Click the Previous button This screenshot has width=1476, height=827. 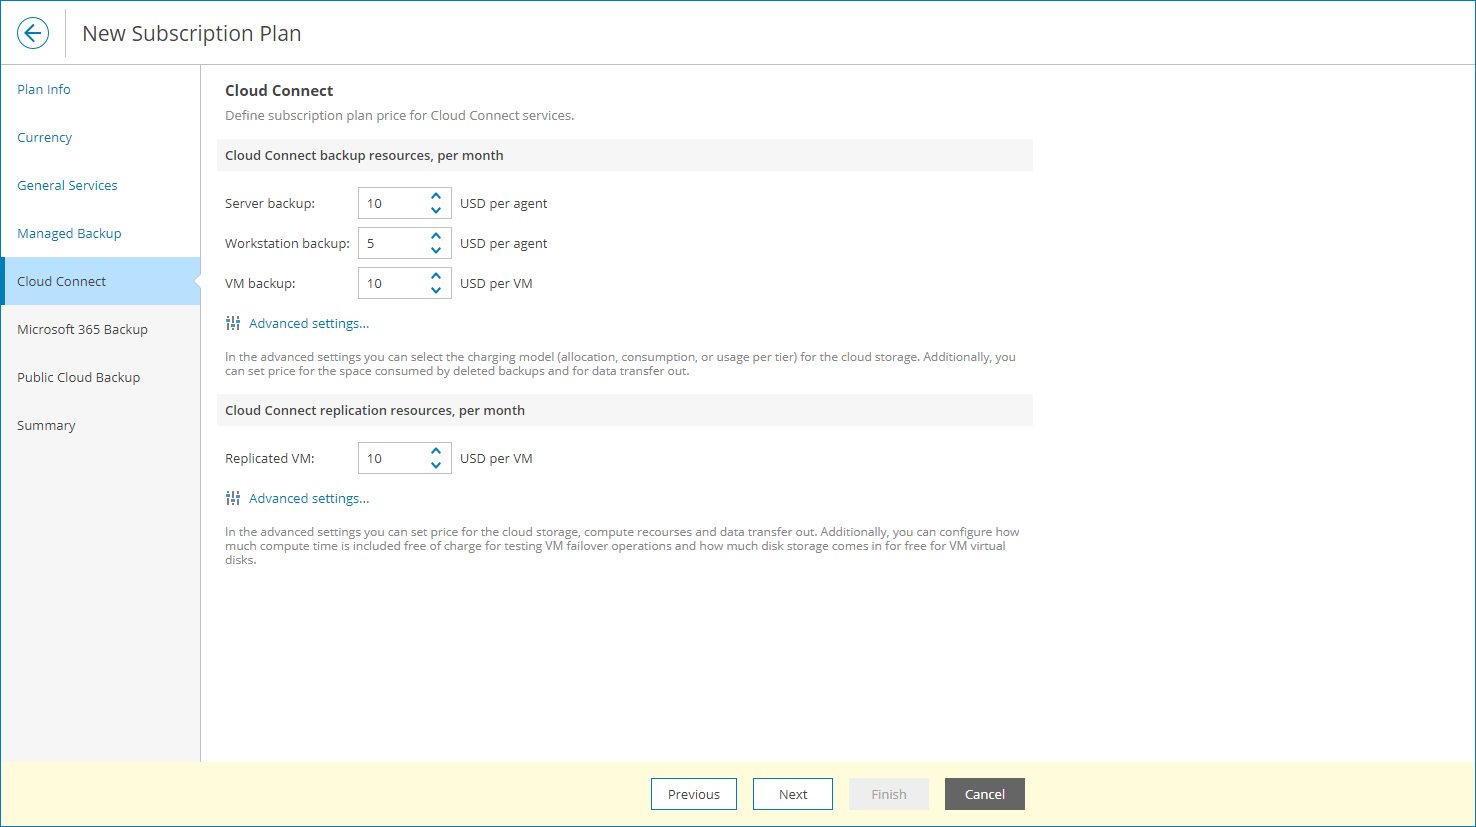tap(694, 794)
